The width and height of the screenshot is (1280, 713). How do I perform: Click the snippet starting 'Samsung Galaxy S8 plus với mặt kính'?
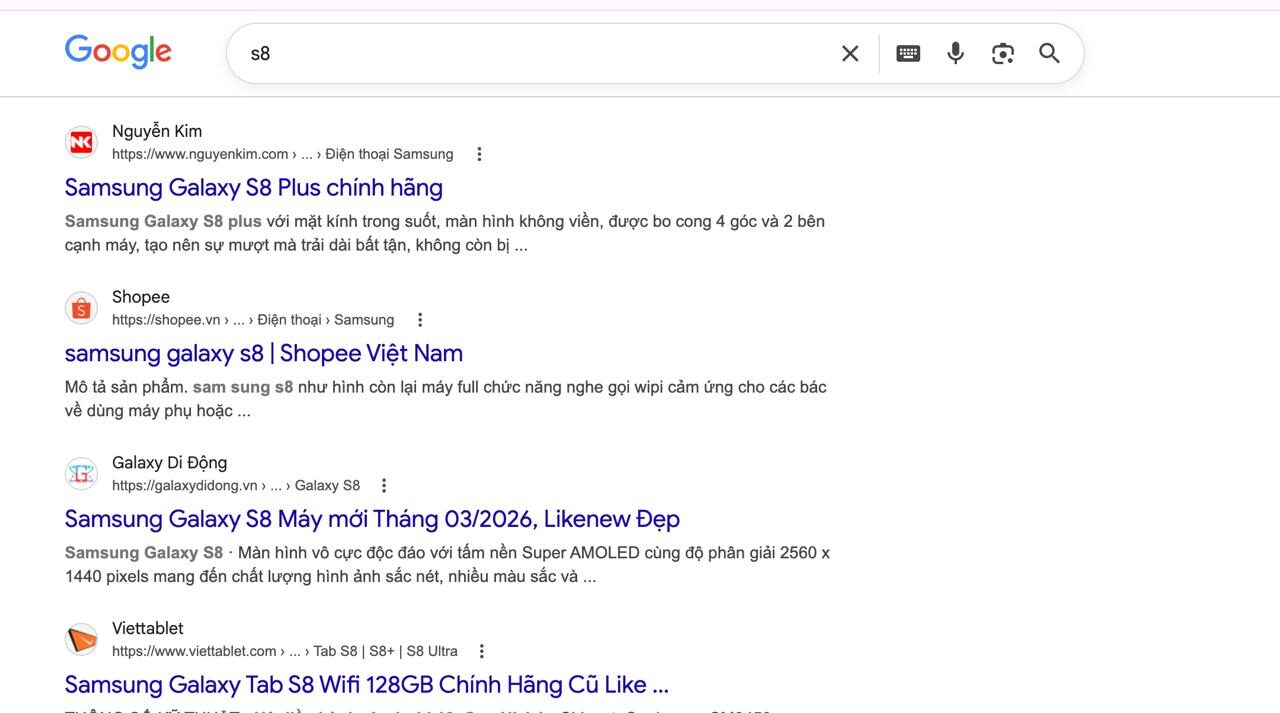point(445,233)
